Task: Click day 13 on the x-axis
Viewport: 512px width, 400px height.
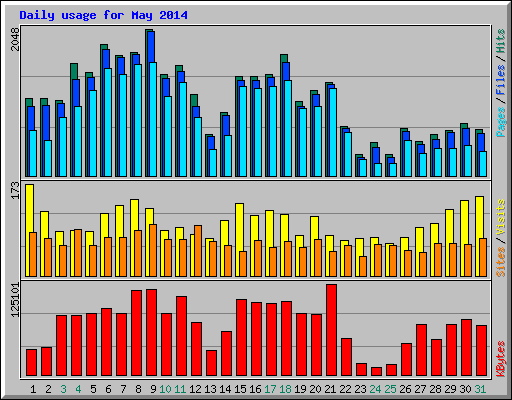Action: click(x=210, y=389)
